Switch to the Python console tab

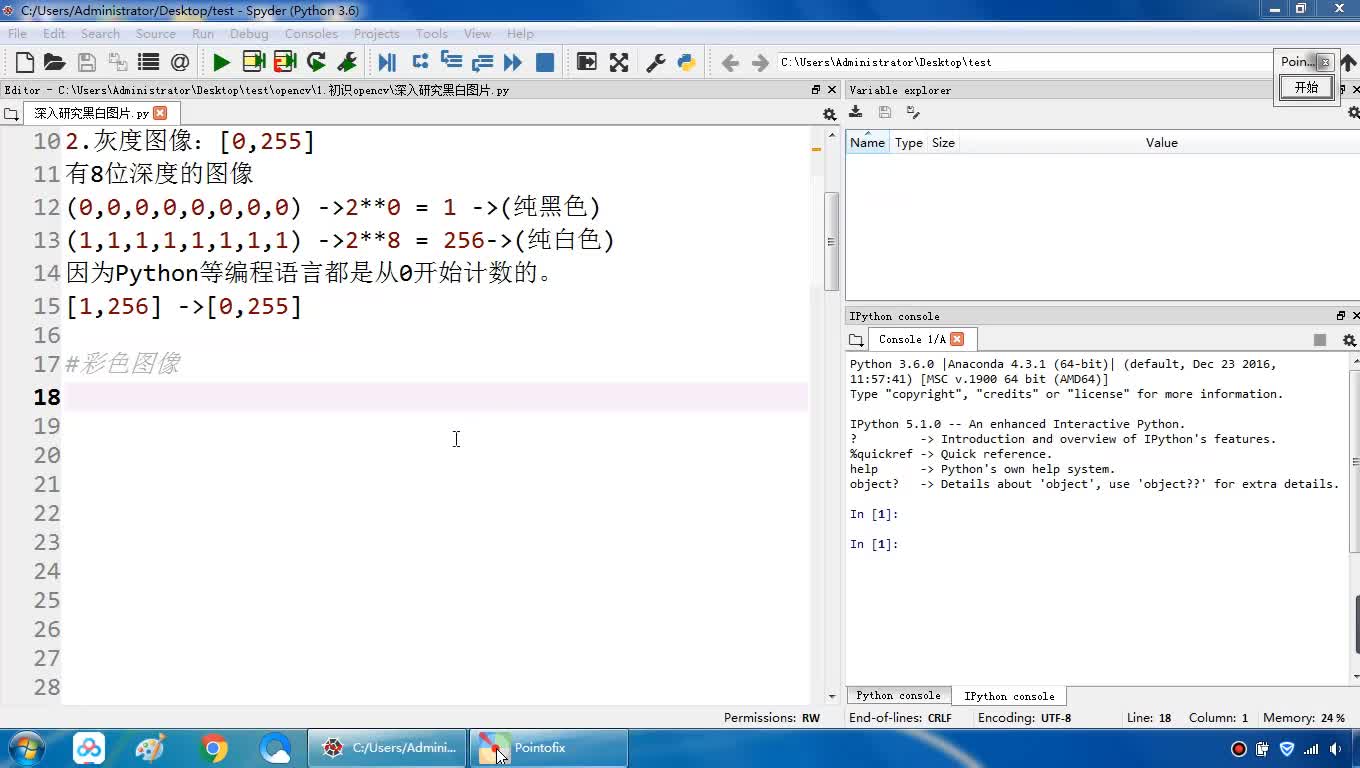898,696
